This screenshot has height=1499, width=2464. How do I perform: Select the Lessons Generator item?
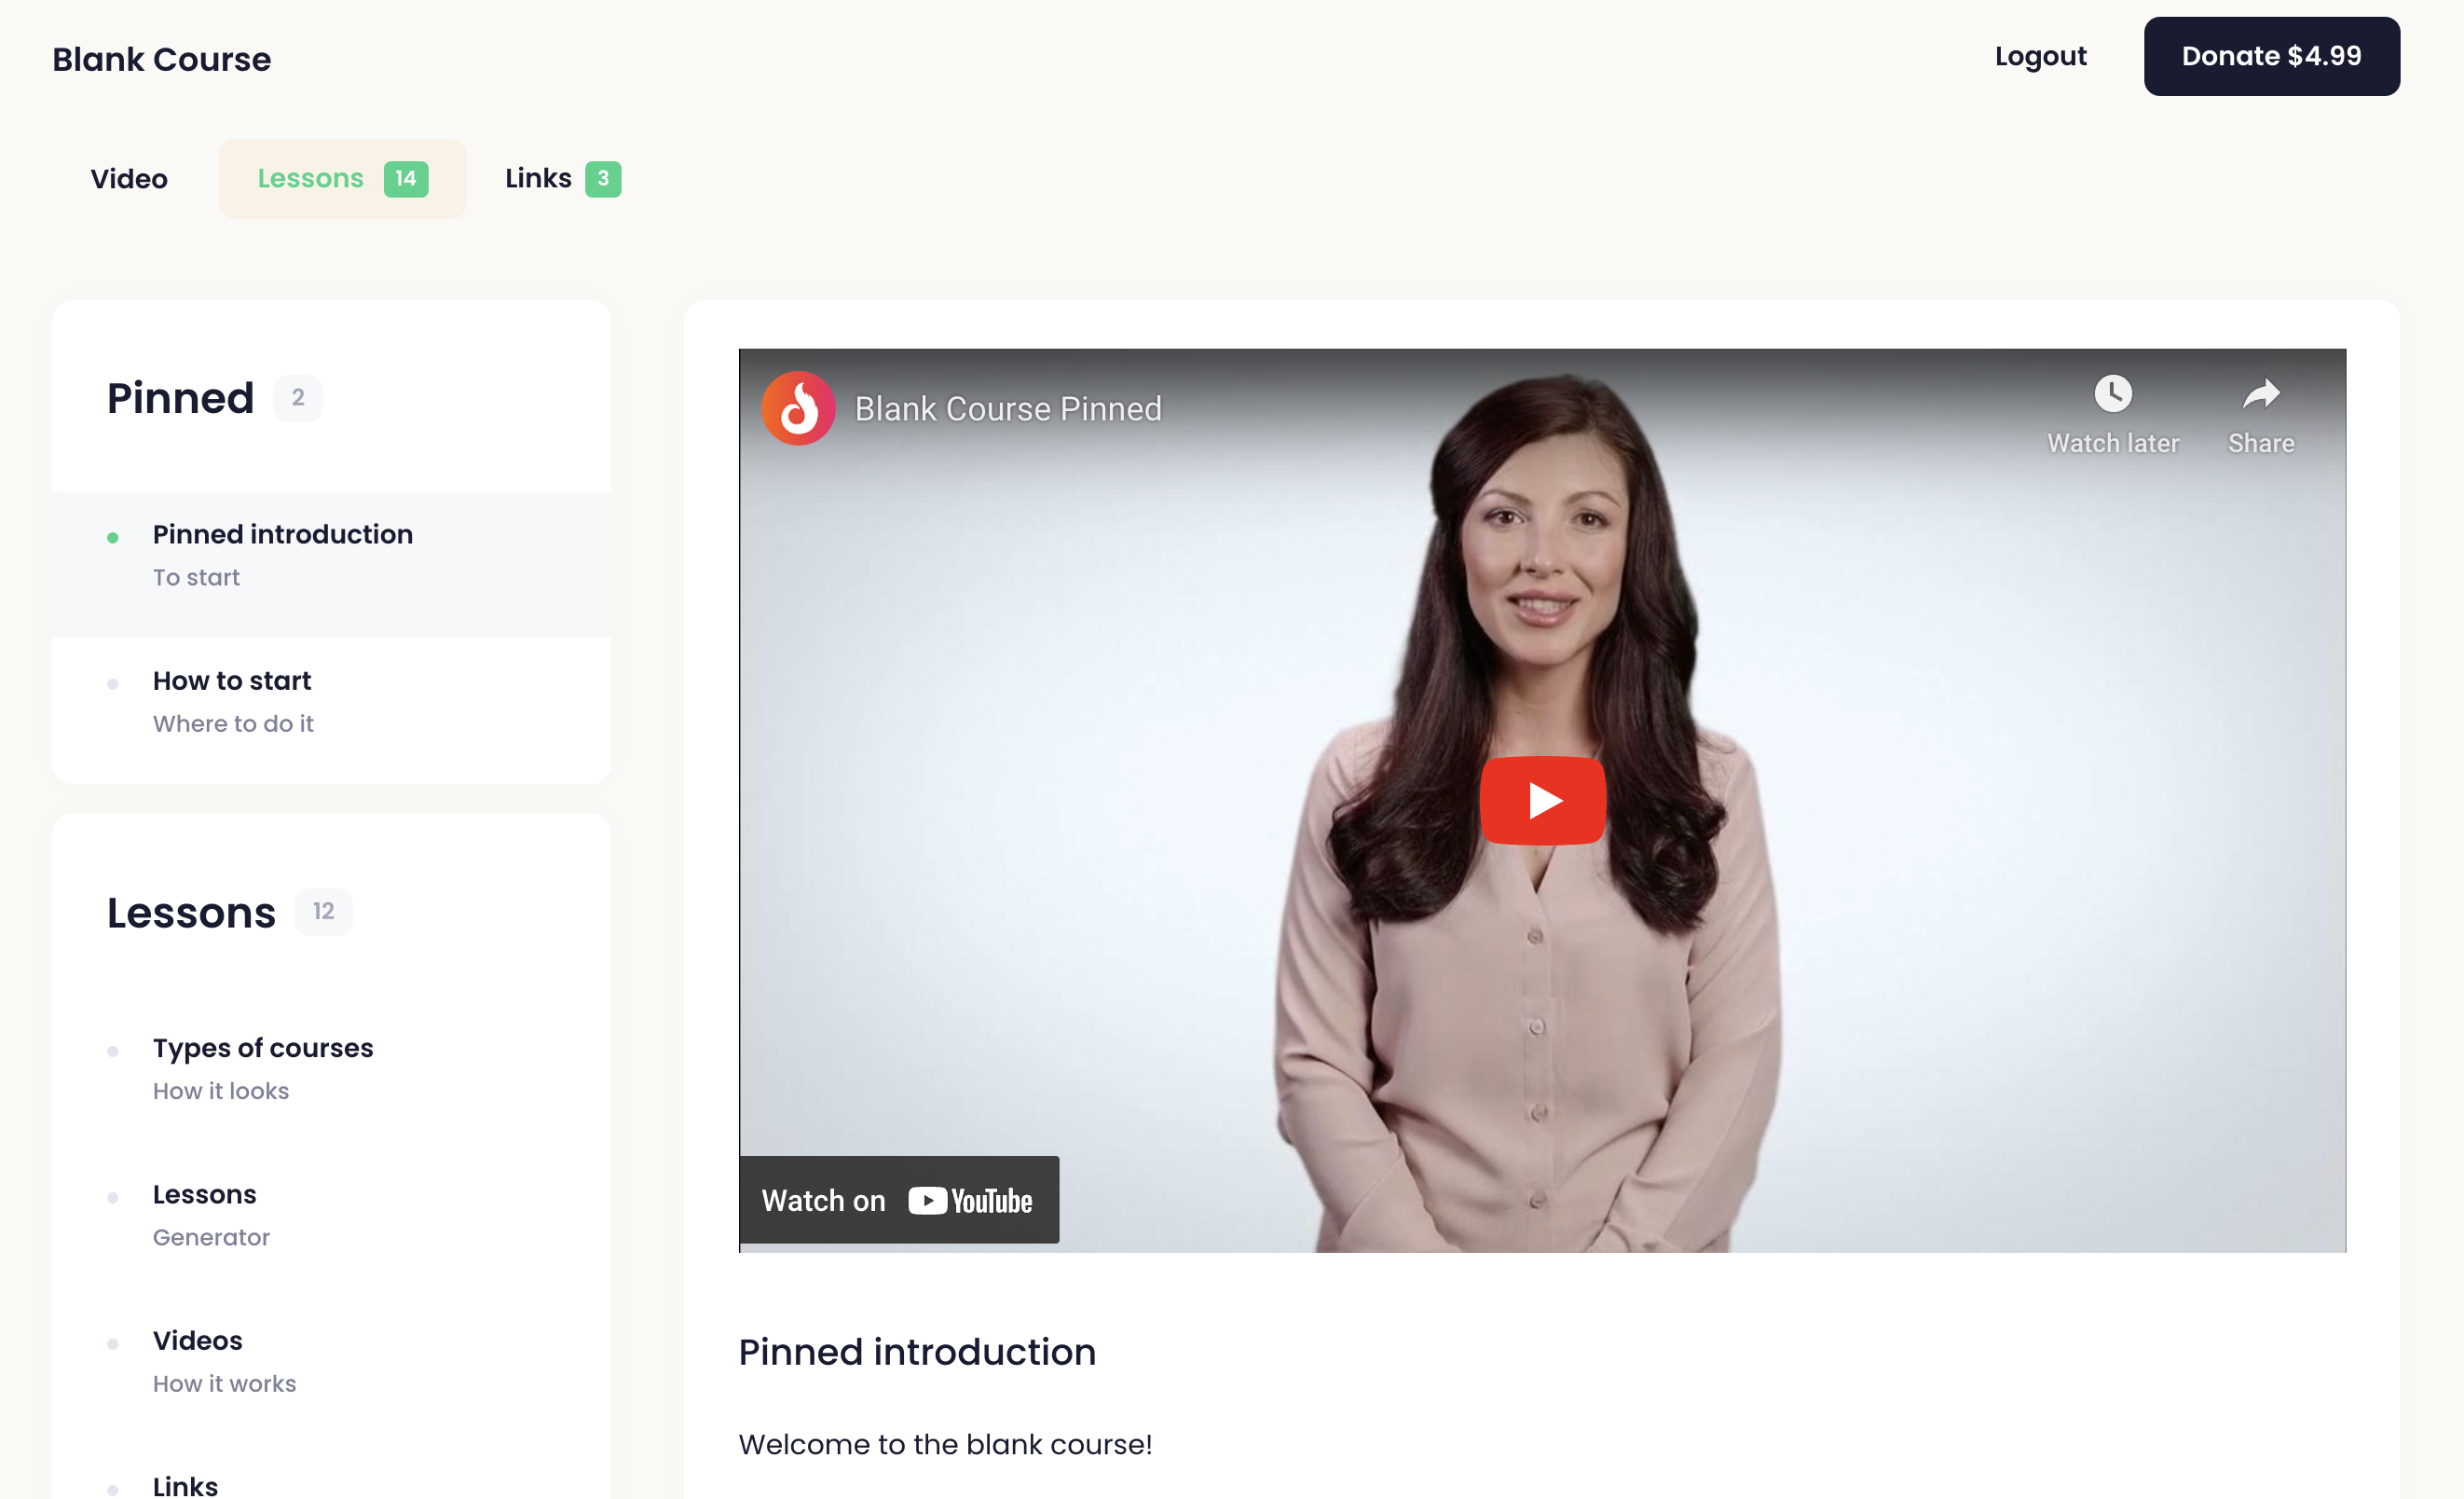[205, 1195]
